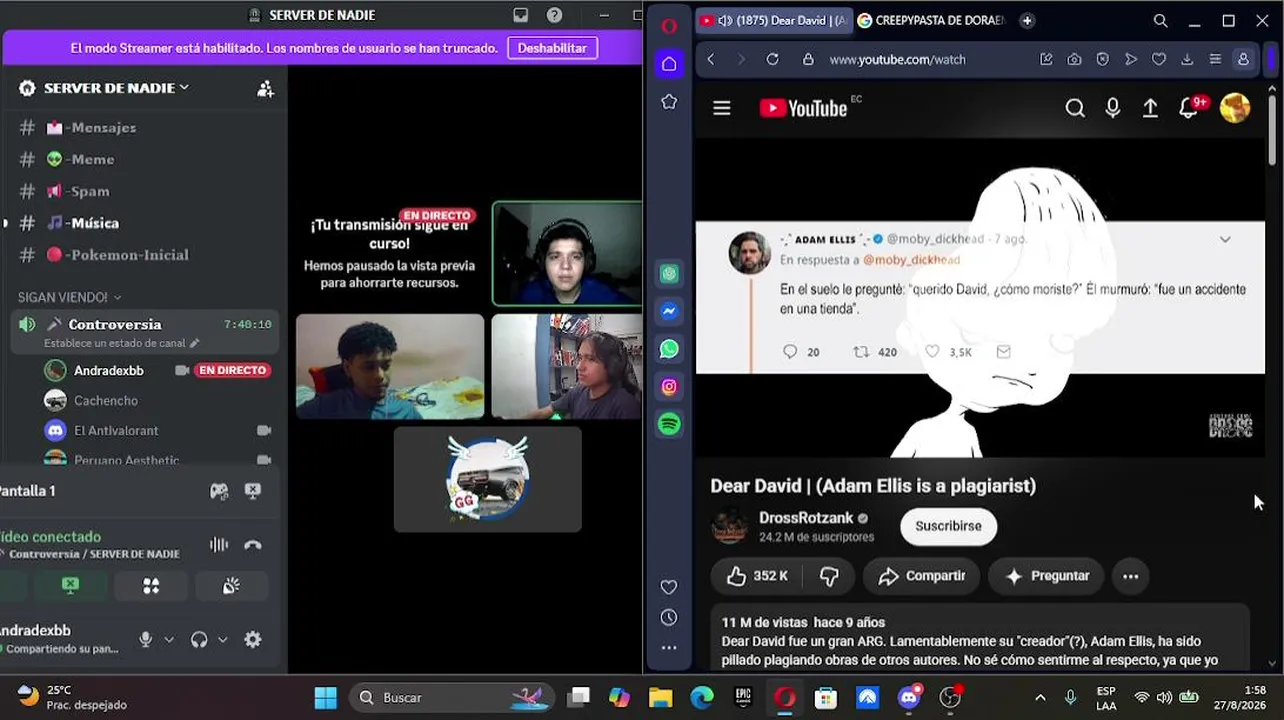Click the Windows taskbar Buscar search box
1284x720 pixels.
tap(450, 697)
